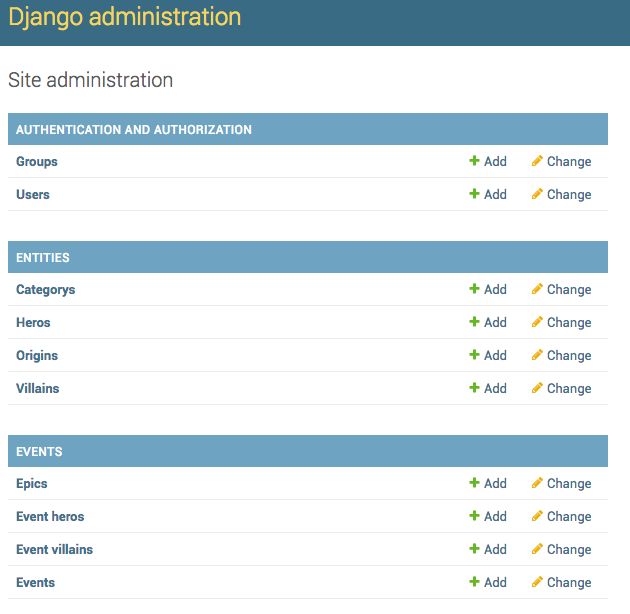
Task: Click the pencil icon in Villains row
Action: (537, 387)
